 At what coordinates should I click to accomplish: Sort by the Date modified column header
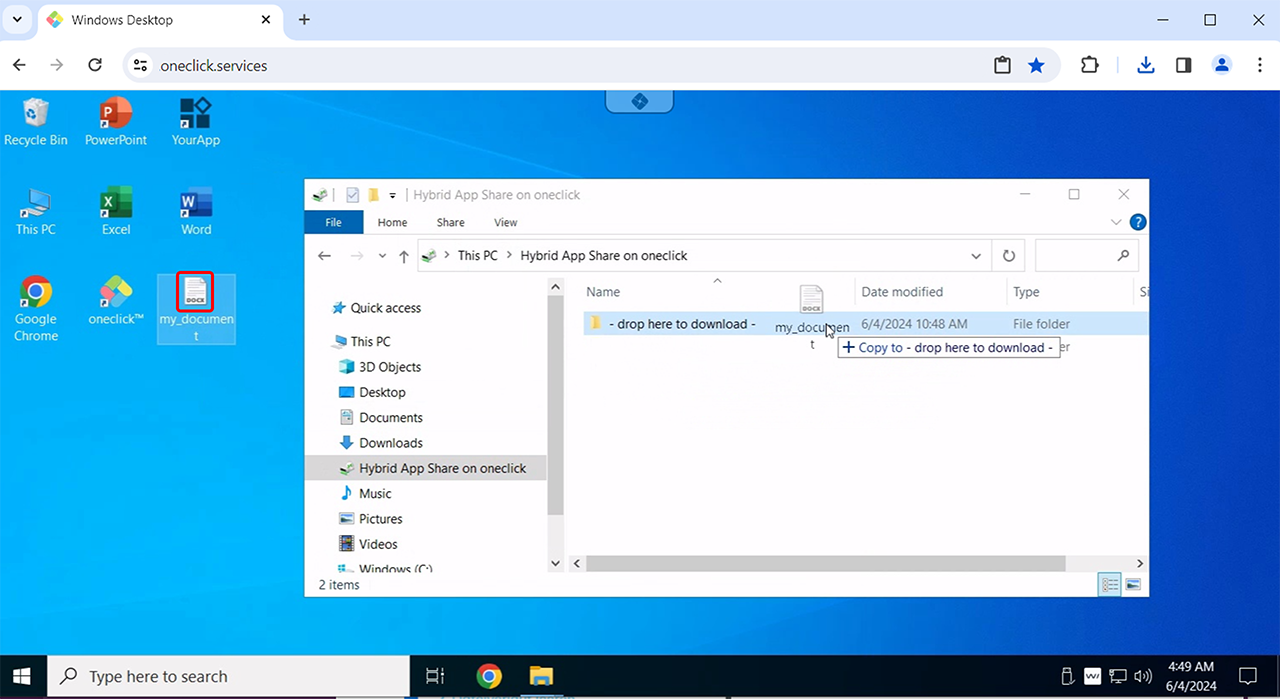click(902, 292)
